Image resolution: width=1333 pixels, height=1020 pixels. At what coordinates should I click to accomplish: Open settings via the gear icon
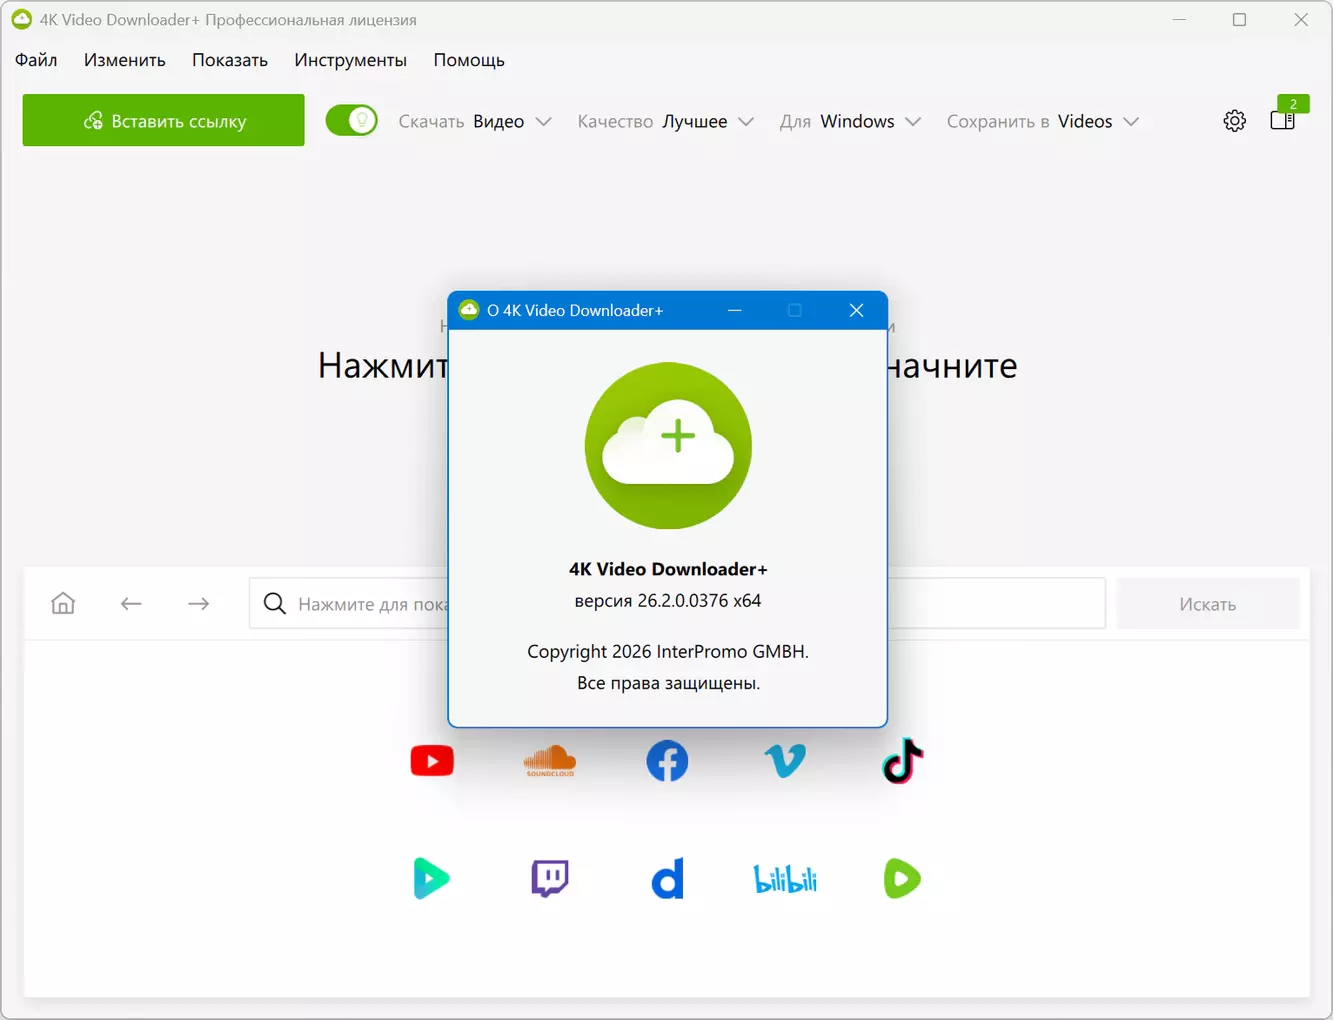pos(1235,121)
